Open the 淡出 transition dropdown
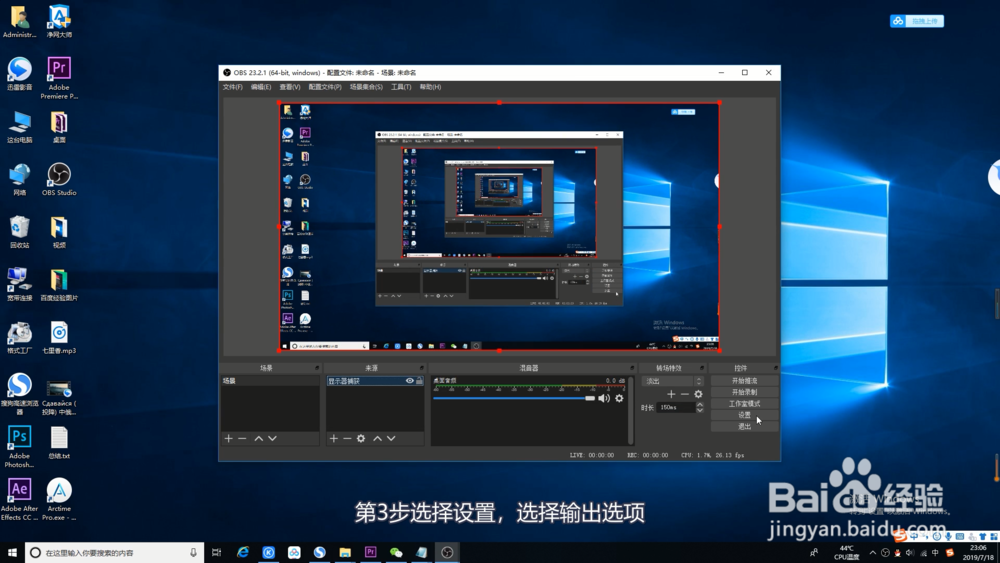Image resolution: width=1000 pixels, height=563 pixels. 673,381
